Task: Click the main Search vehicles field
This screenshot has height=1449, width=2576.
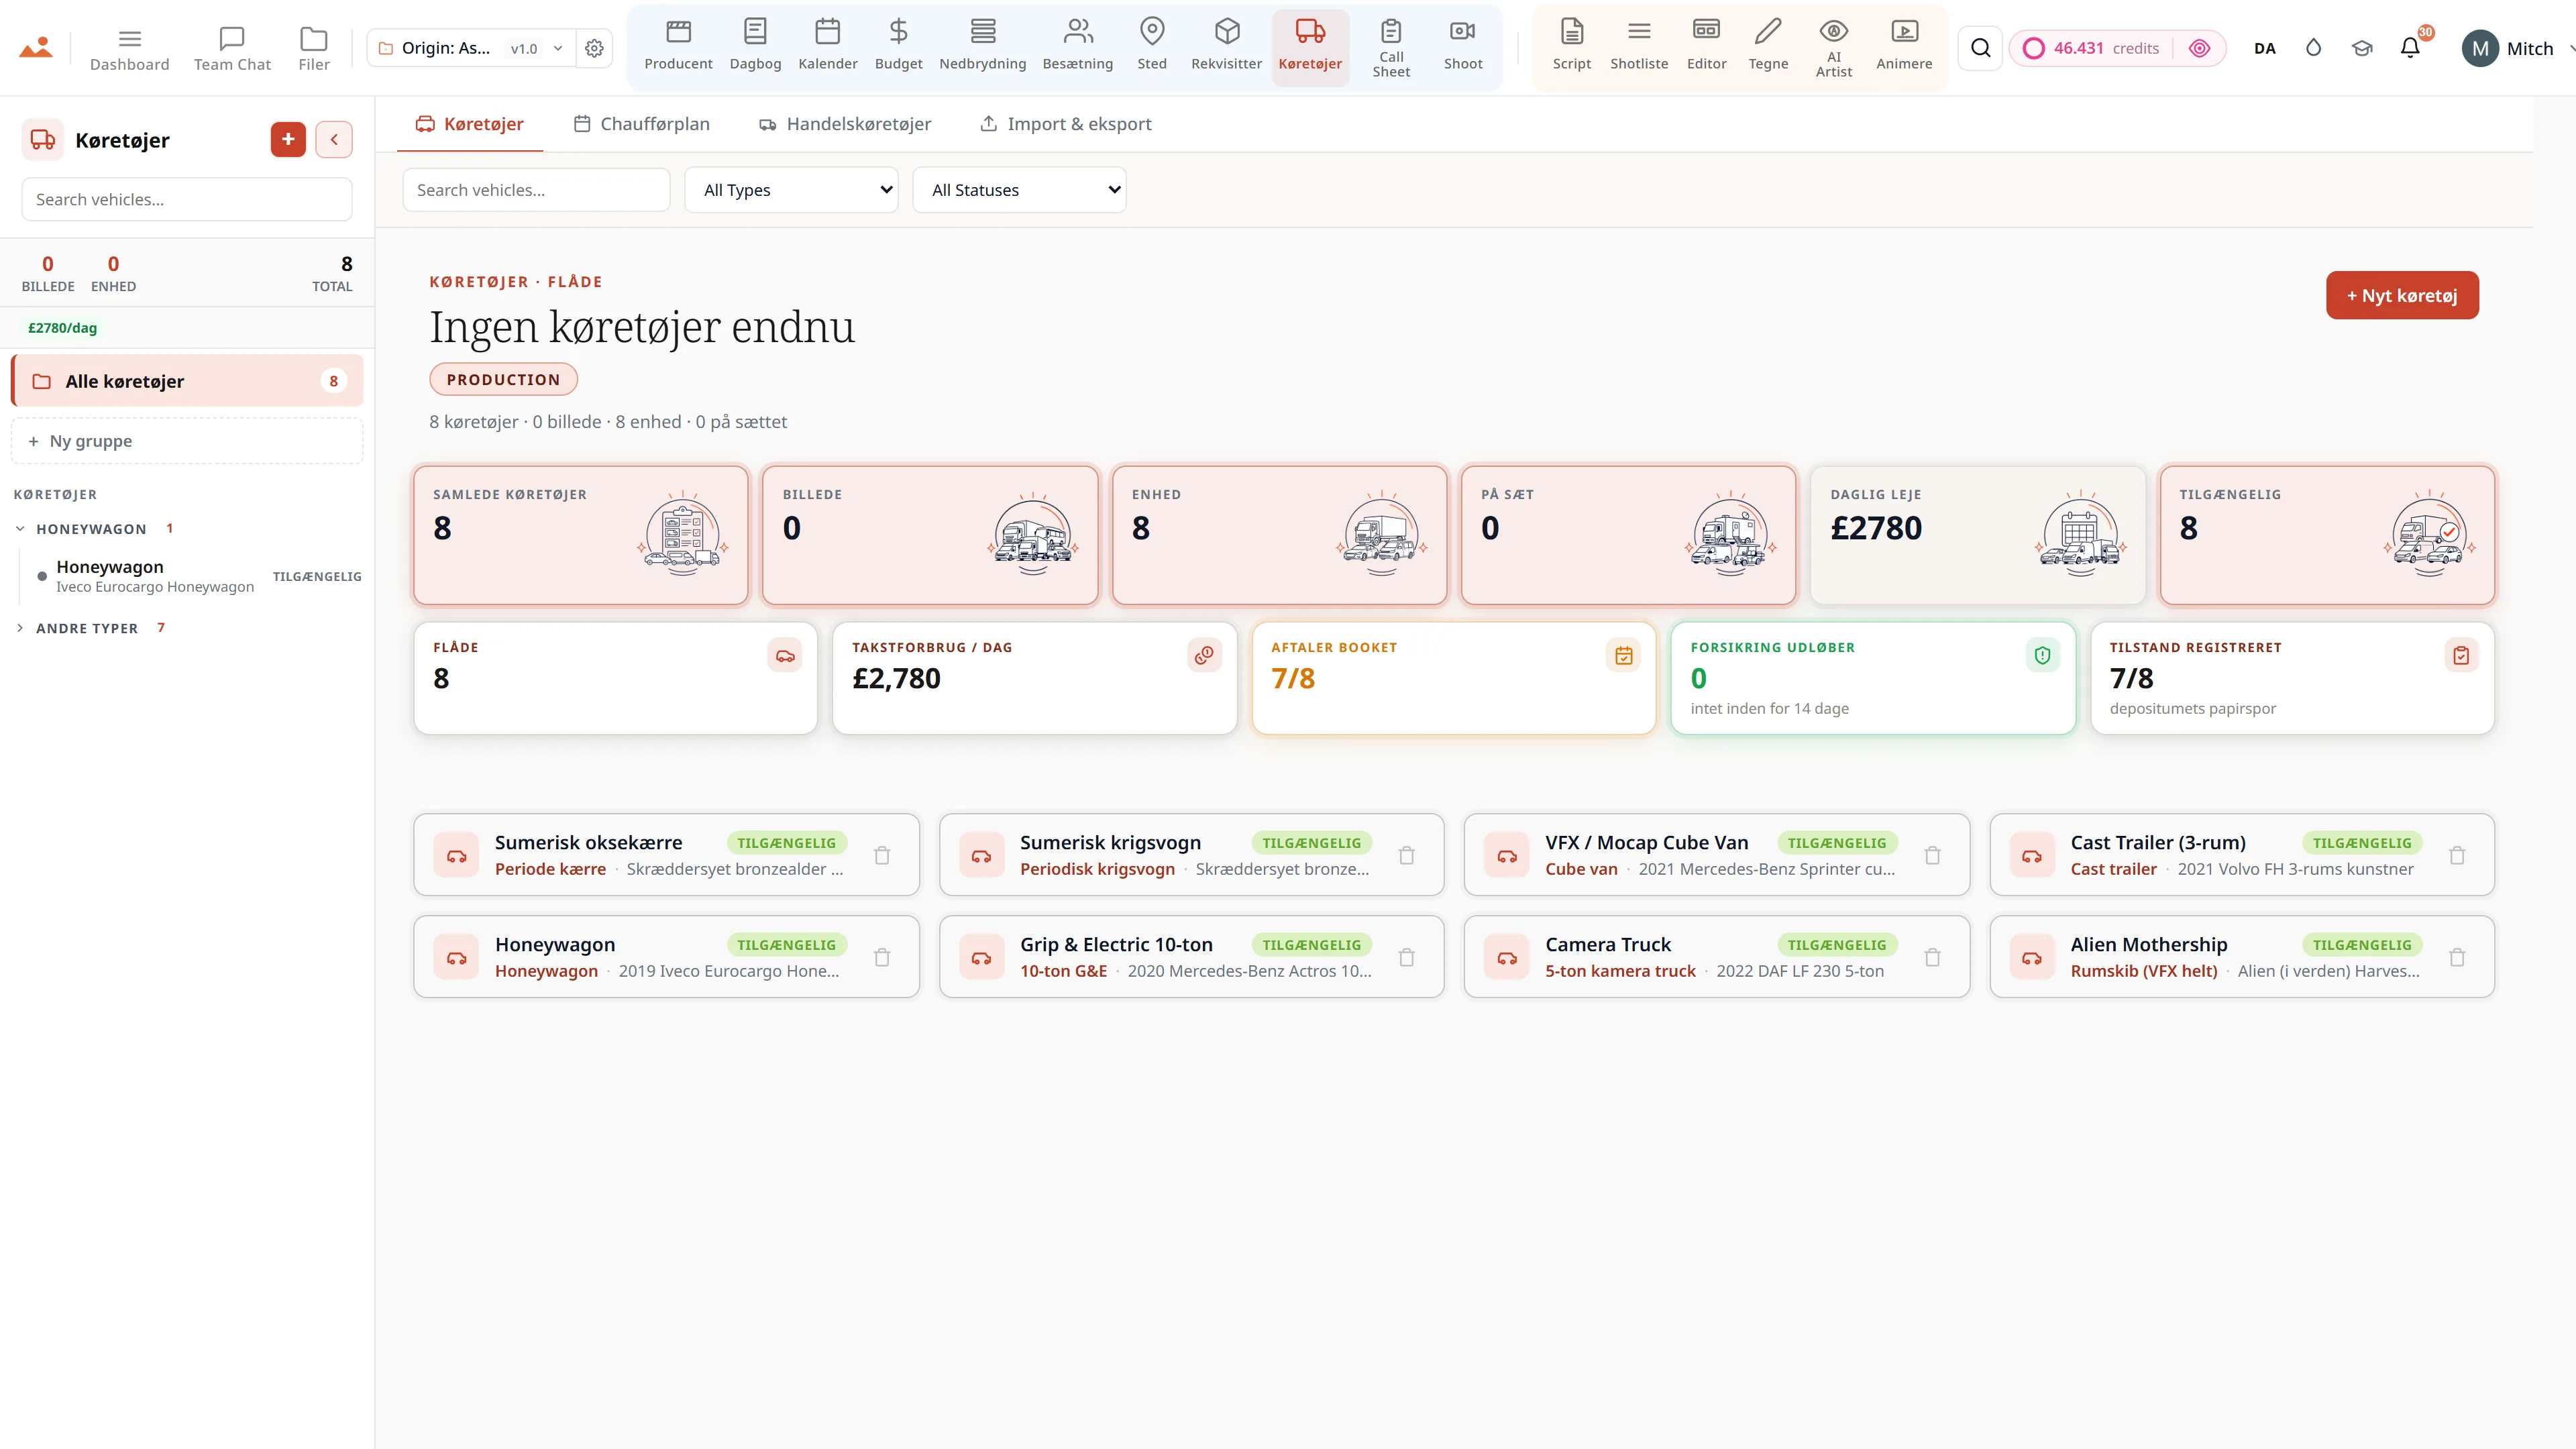Action: pos(536,190)
